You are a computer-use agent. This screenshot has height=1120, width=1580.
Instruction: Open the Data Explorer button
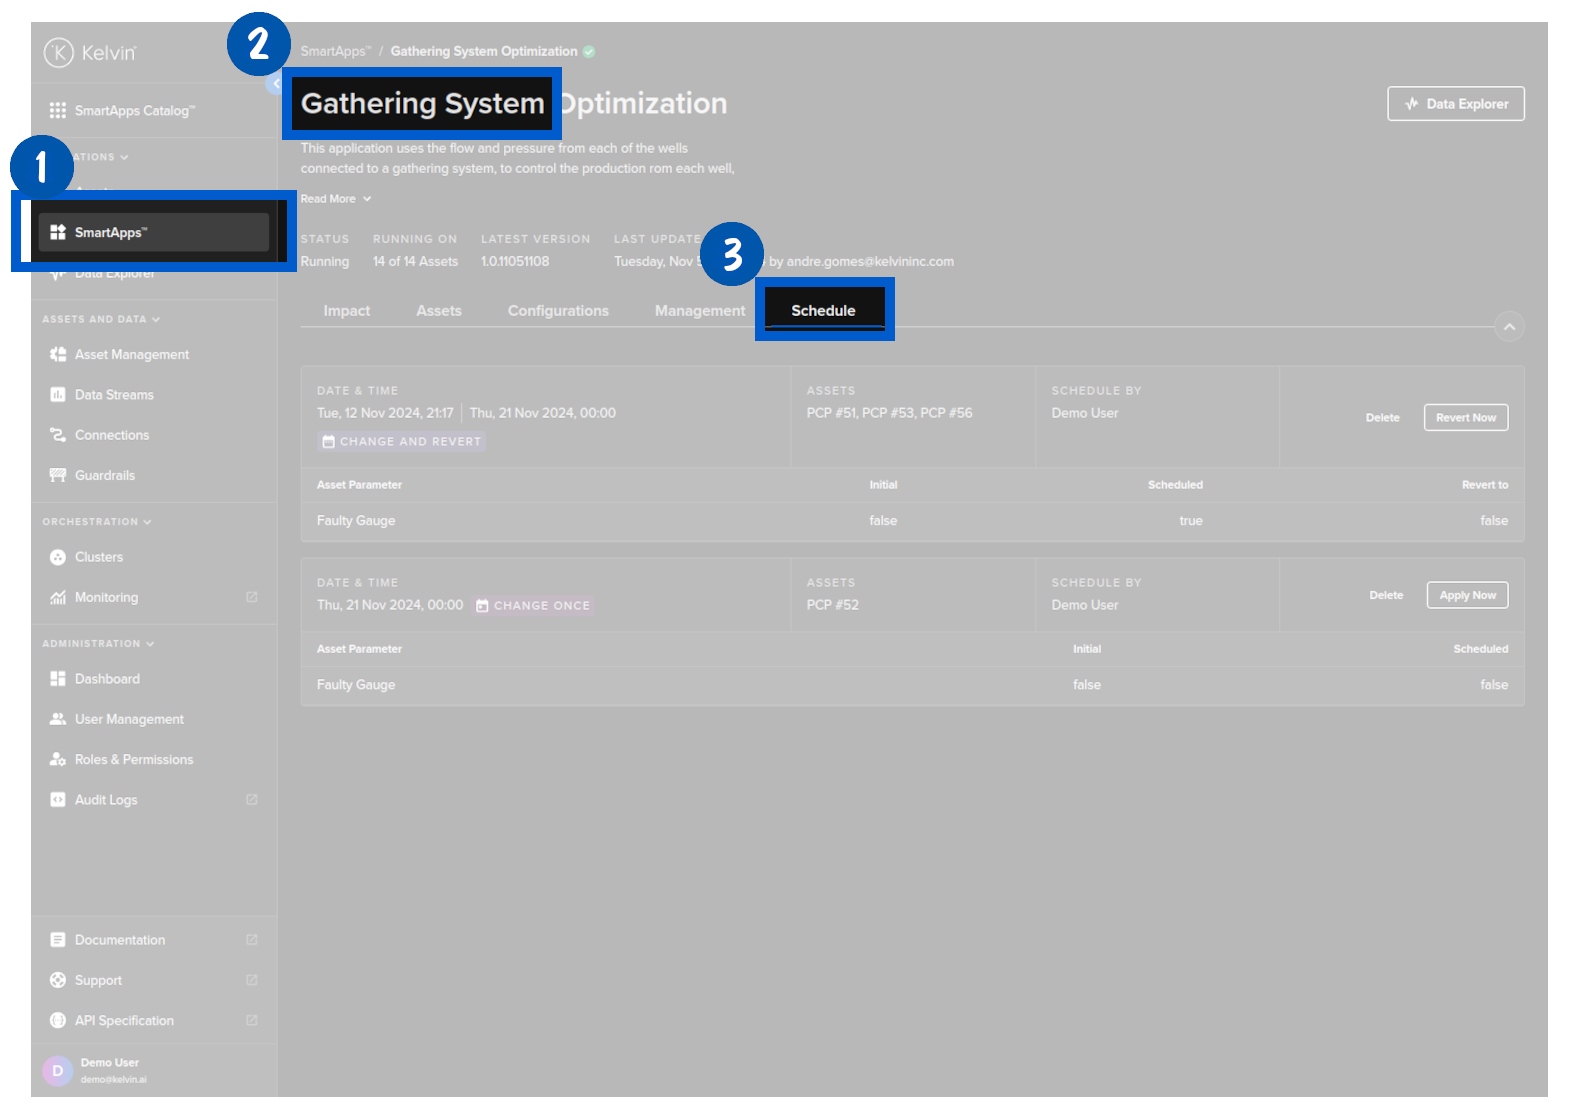coord(1455,104)
